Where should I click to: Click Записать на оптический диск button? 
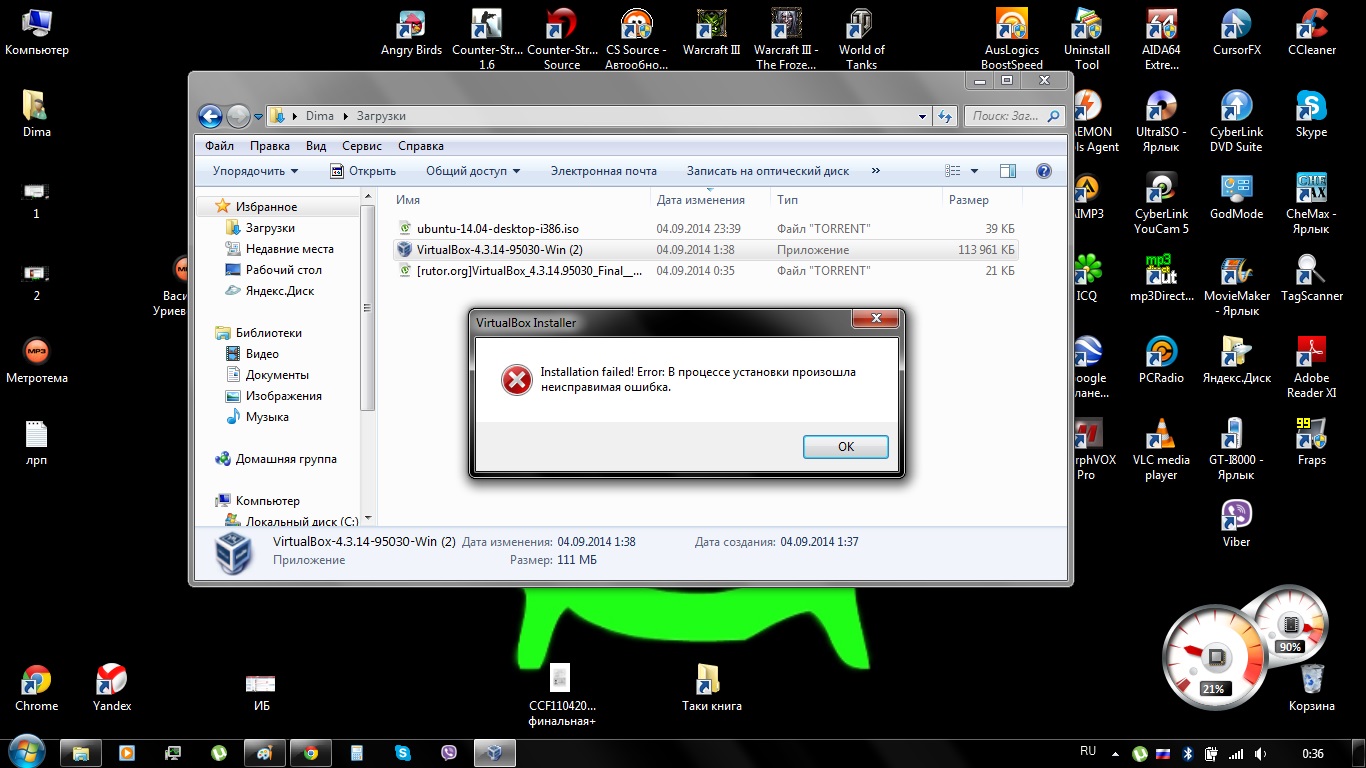[x=767, y=171]
